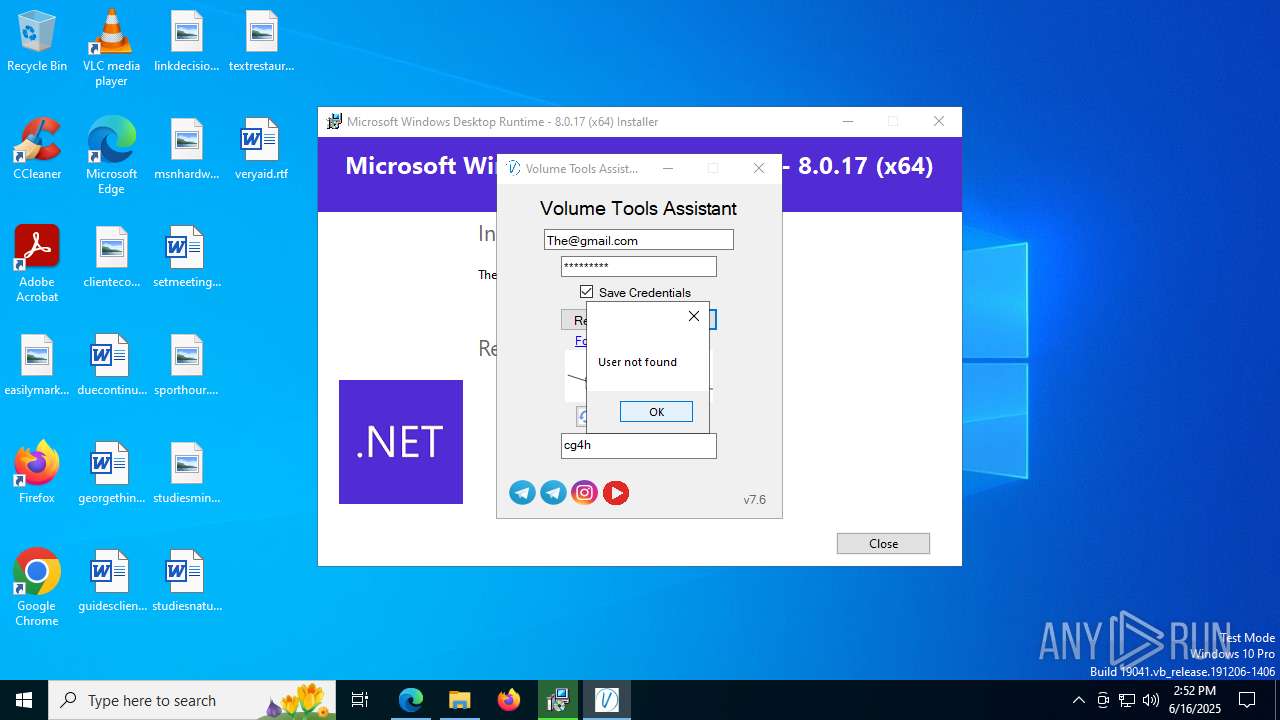Minimize the Volume Tools Assistant window
The height and width of the screenshot is (720, 1280).
point(668,168)
